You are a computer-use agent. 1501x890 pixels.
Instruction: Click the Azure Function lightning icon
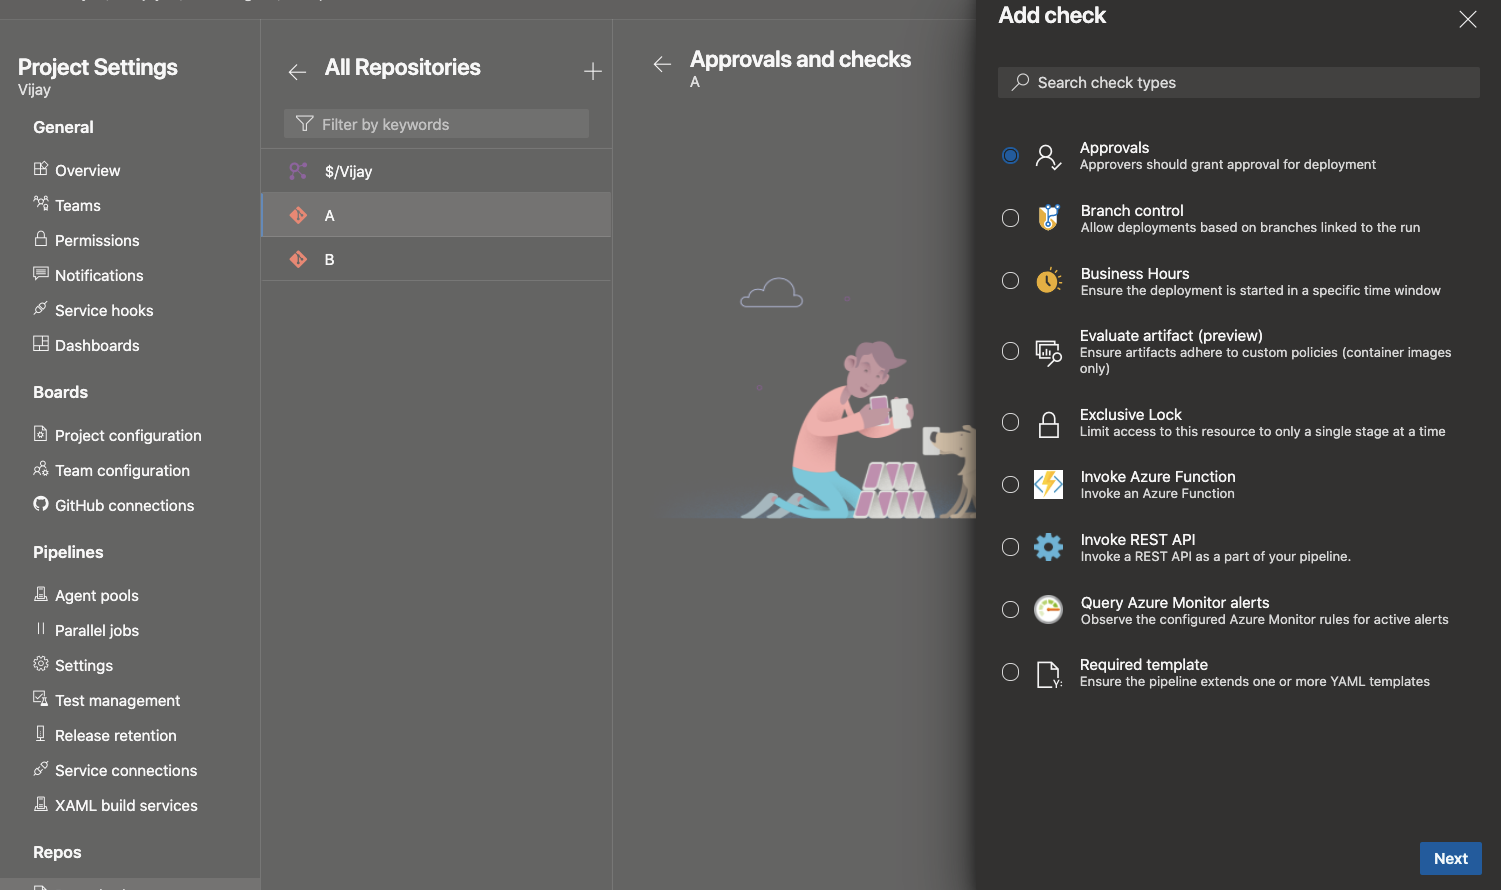click(x=1048, y=485)
